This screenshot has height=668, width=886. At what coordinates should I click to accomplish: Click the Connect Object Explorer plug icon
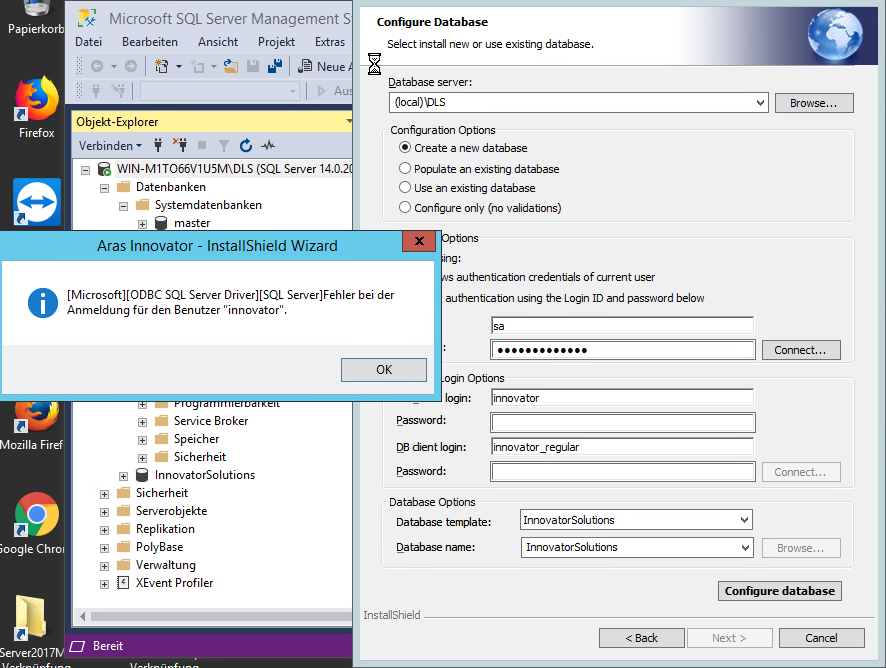click(x=158, y=146)
